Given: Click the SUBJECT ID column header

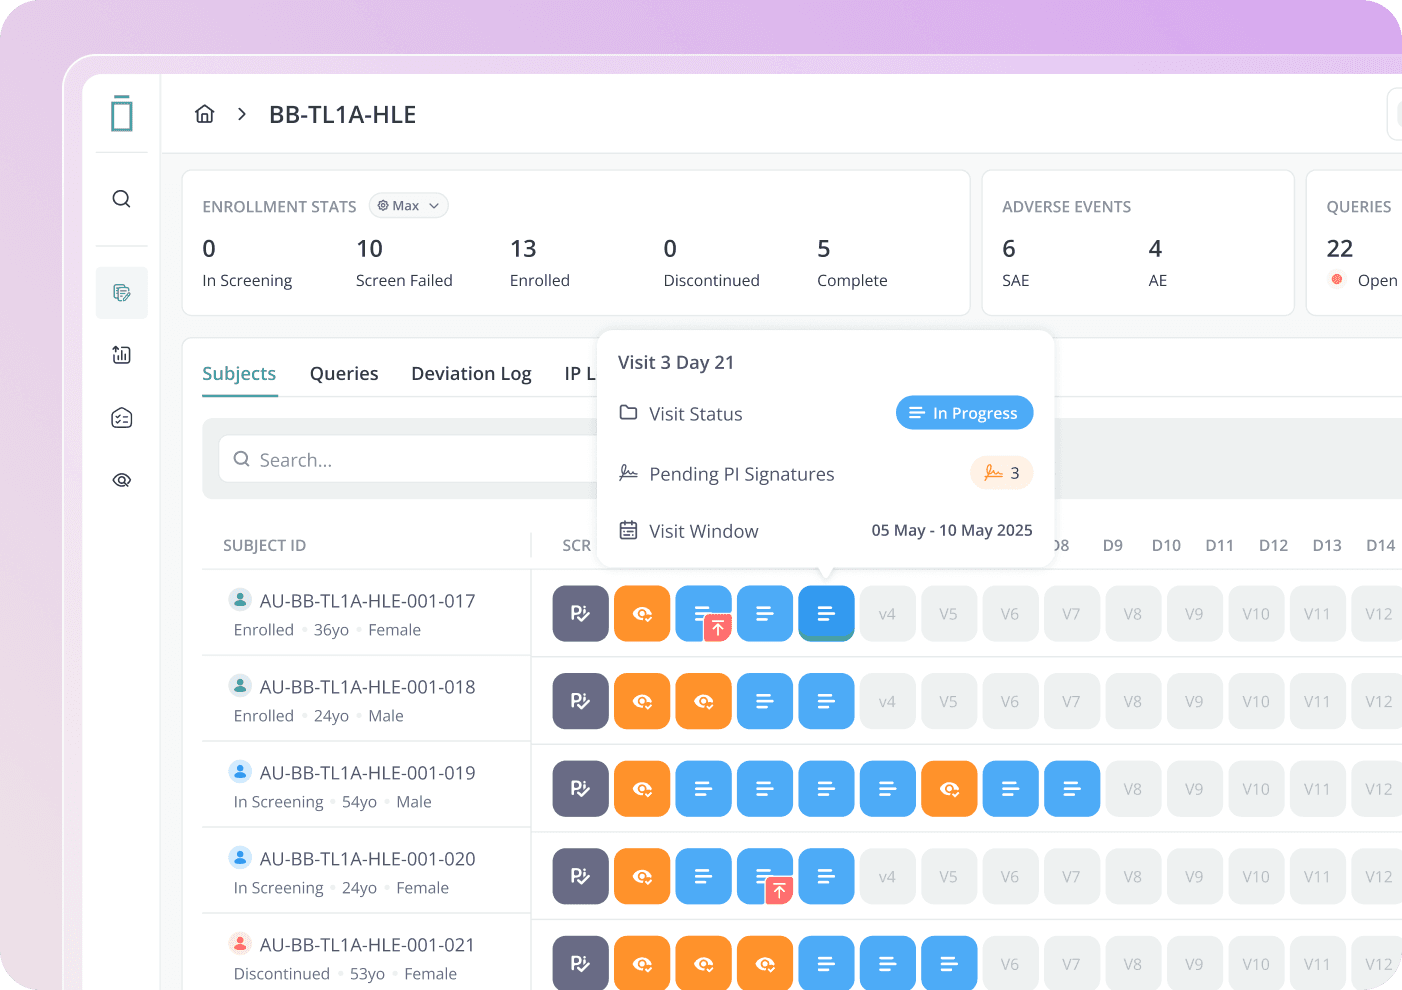Looking at the screenshot, I should click(x=264, y=546).
